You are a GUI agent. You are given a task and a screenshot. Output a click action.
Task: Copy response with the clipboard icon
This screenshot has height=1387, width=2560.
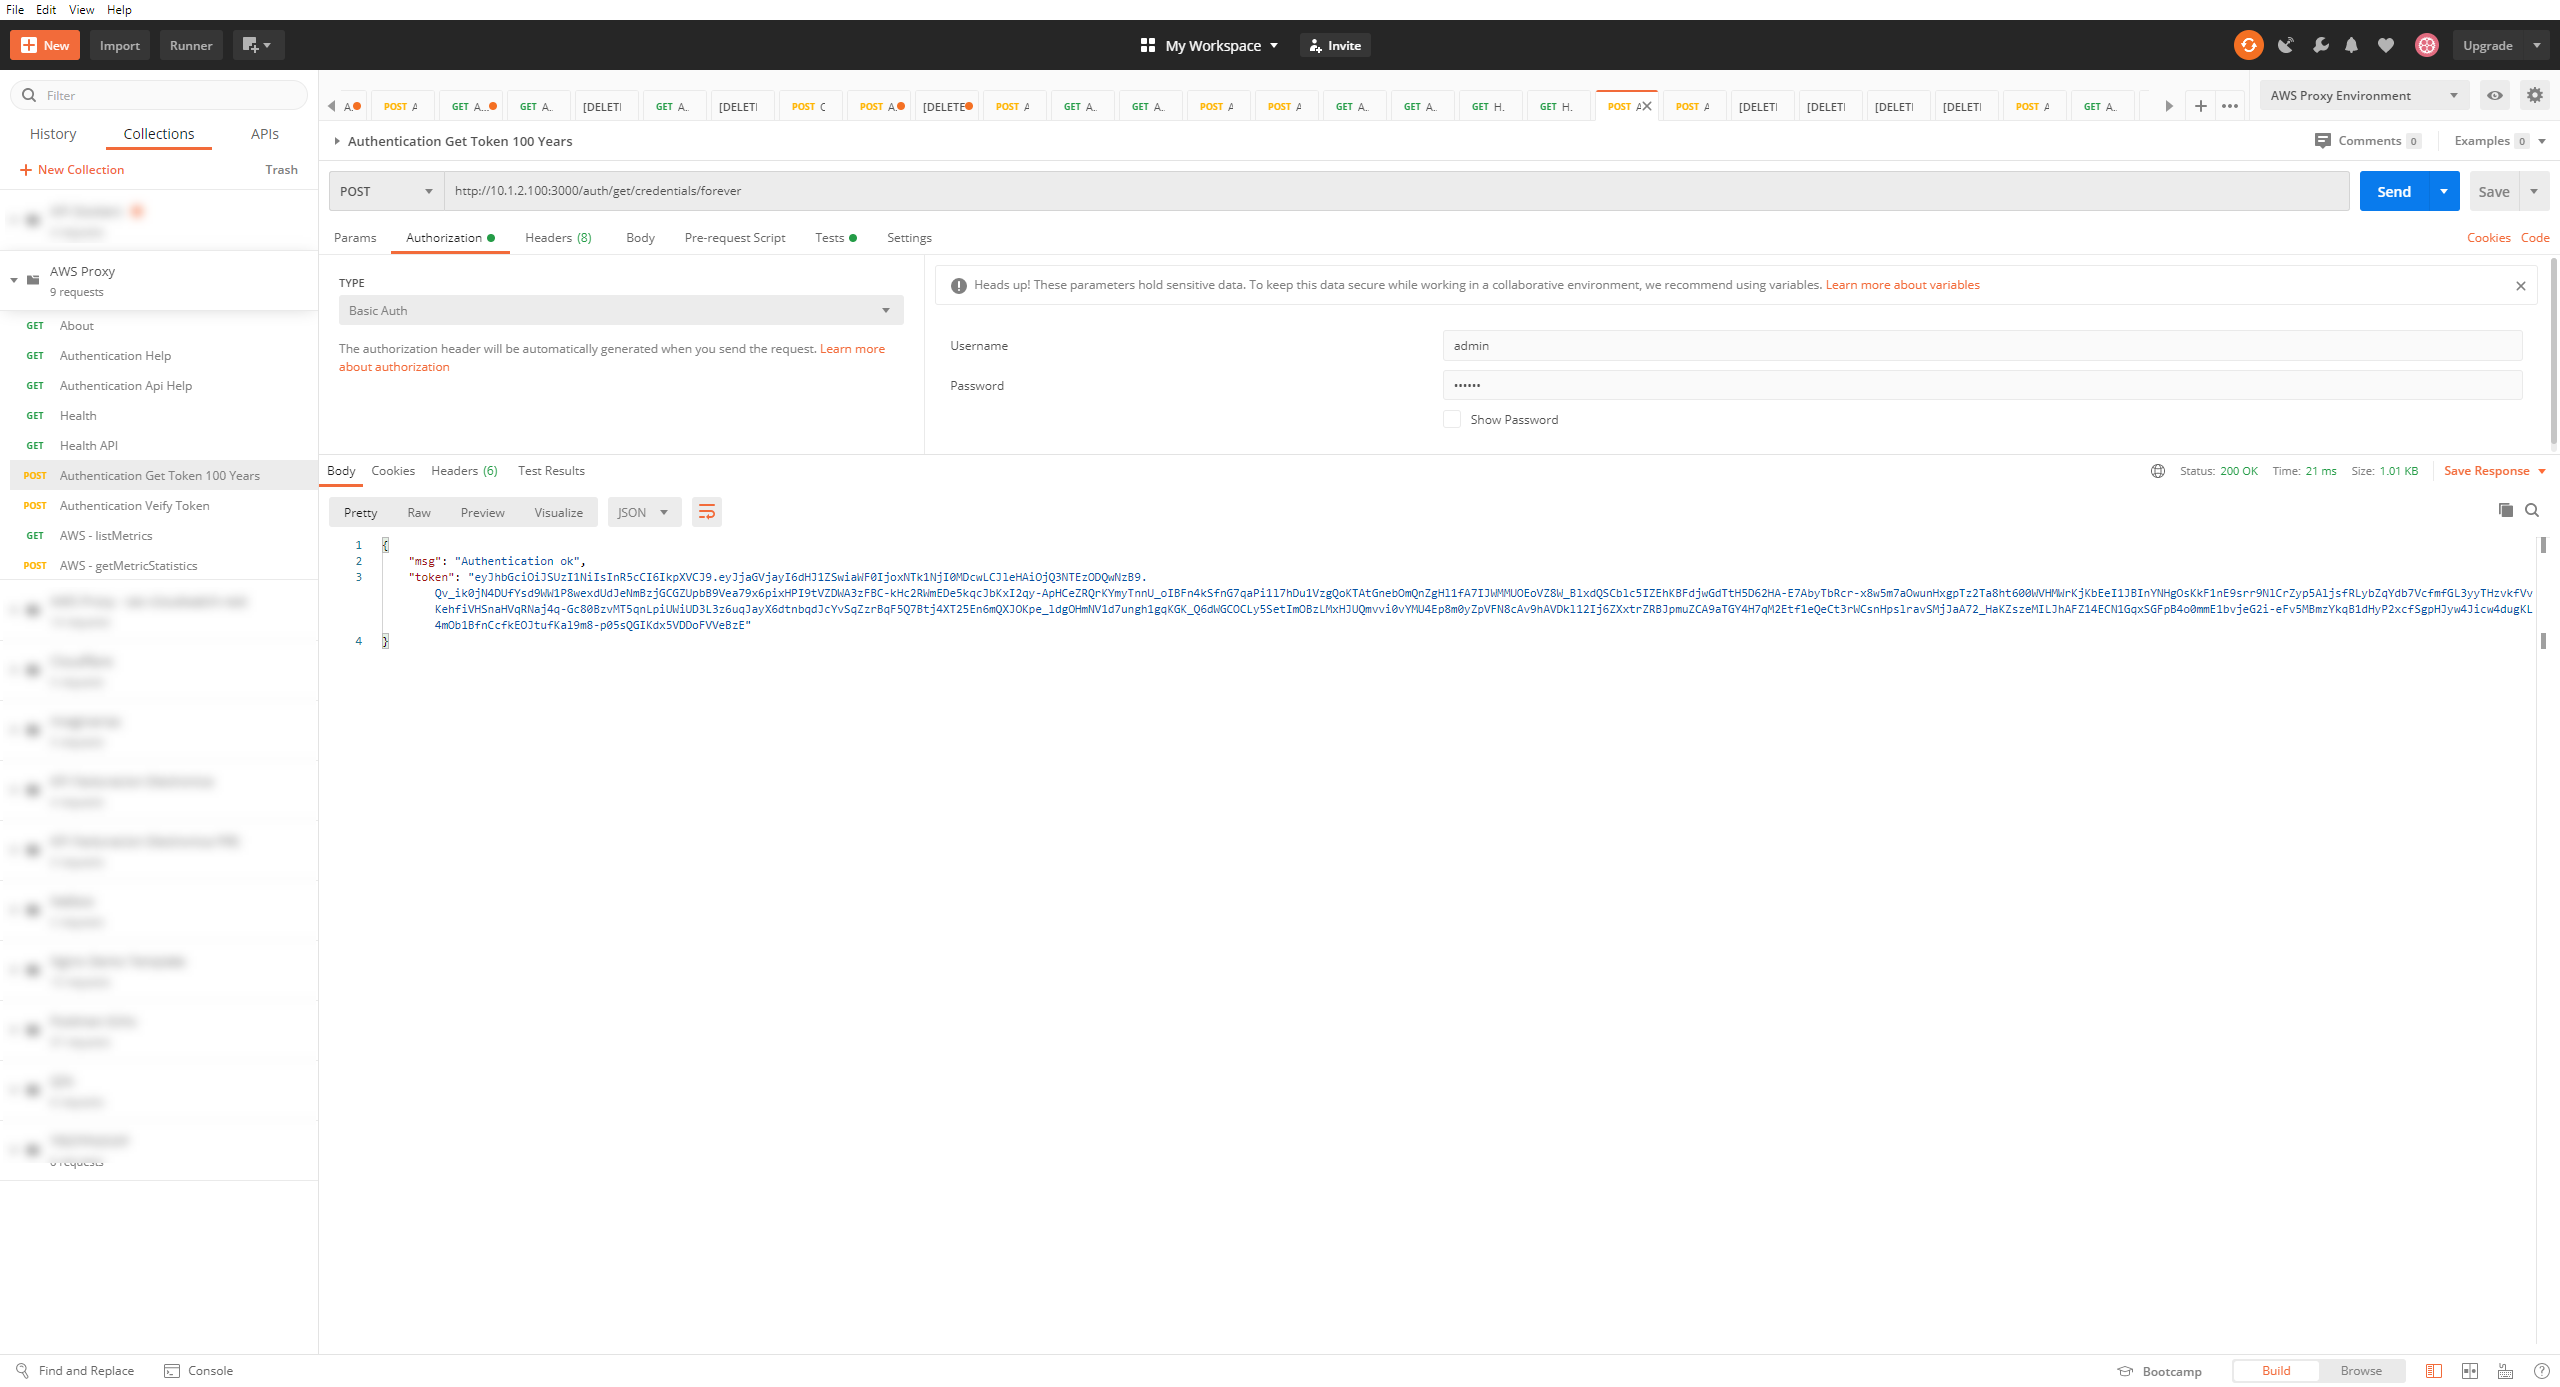pyautogui.click(x=2505, y=510)
